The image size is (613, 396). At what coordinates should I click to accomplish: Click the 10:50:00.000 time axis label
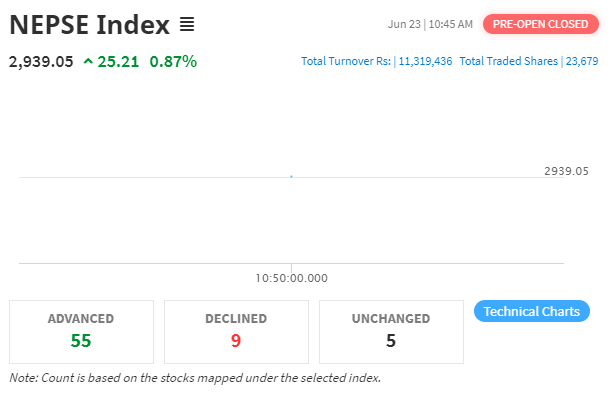pyautogui.click(x=292, y=278)
